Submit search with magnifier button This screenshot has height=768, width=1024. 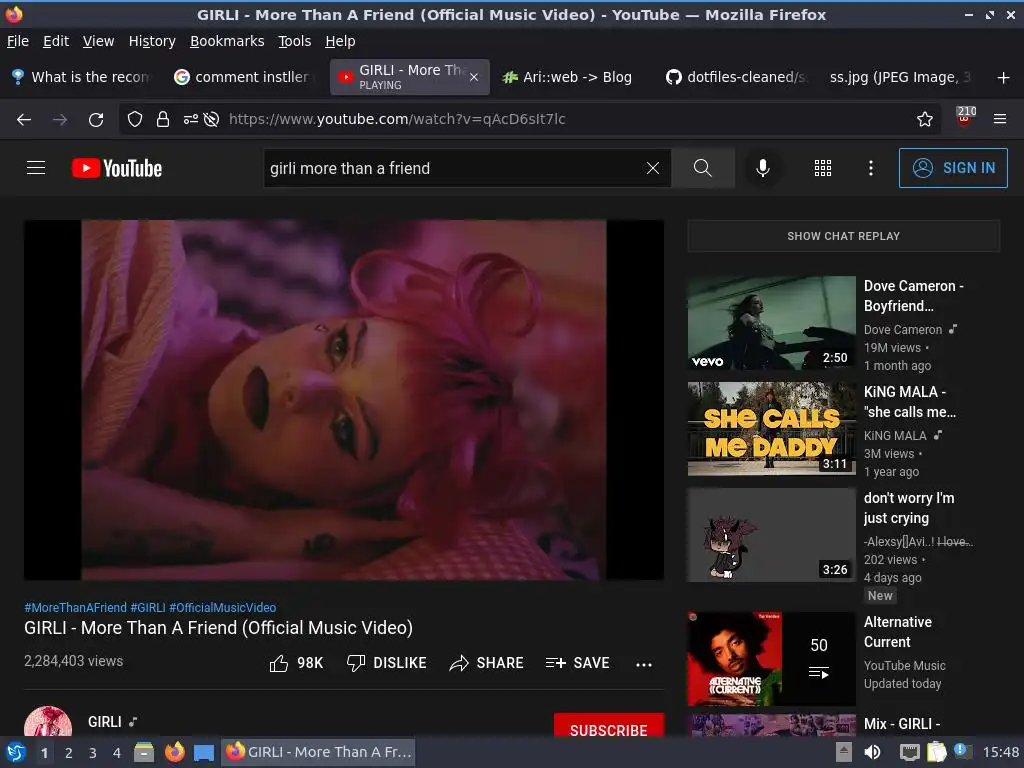click(703, 168)
